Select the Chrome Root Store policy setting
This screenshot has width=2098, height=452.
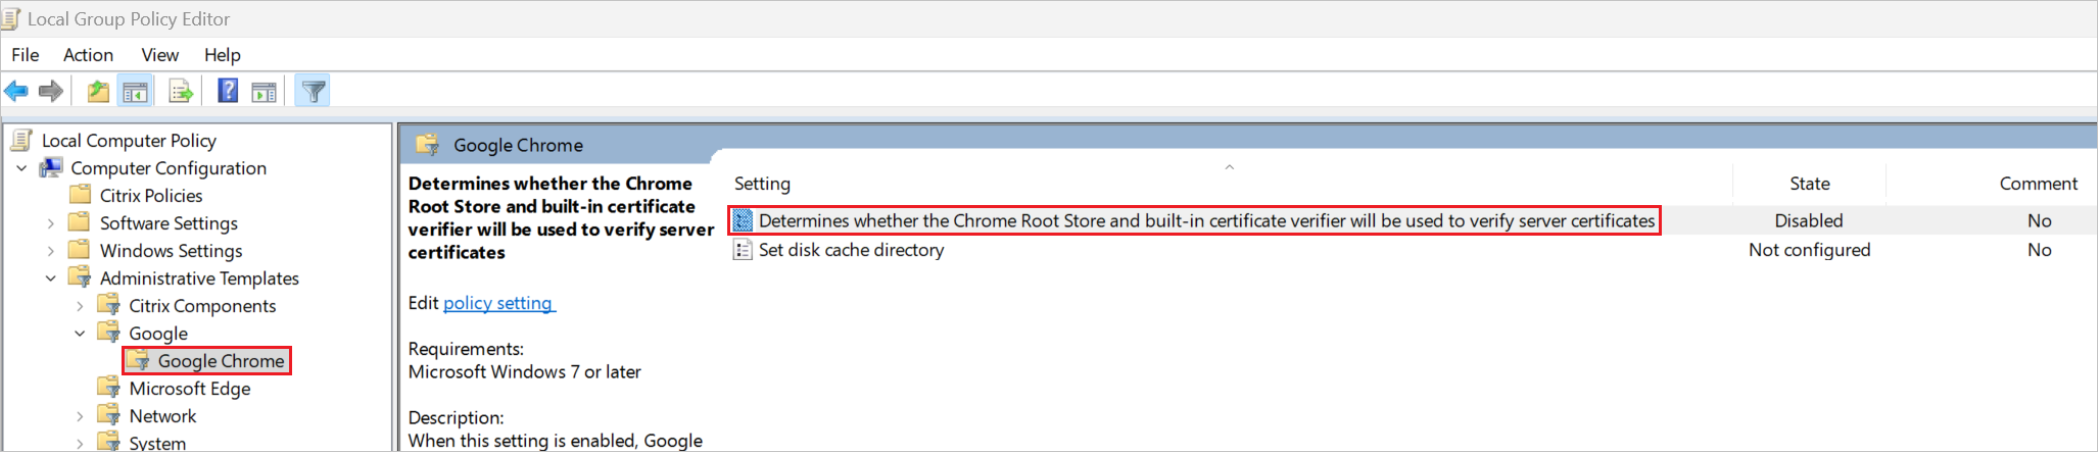[1195, 221]
